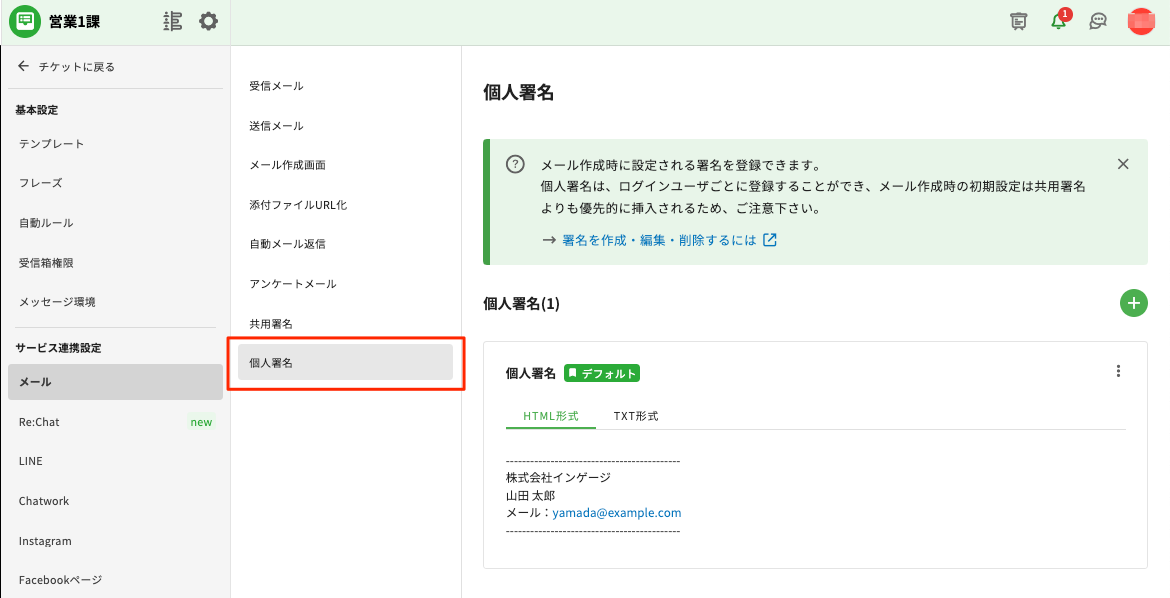Screen dimensions: 1170x598
Task: Click the user avatar in top right
Action: [x=1141, y=21]
